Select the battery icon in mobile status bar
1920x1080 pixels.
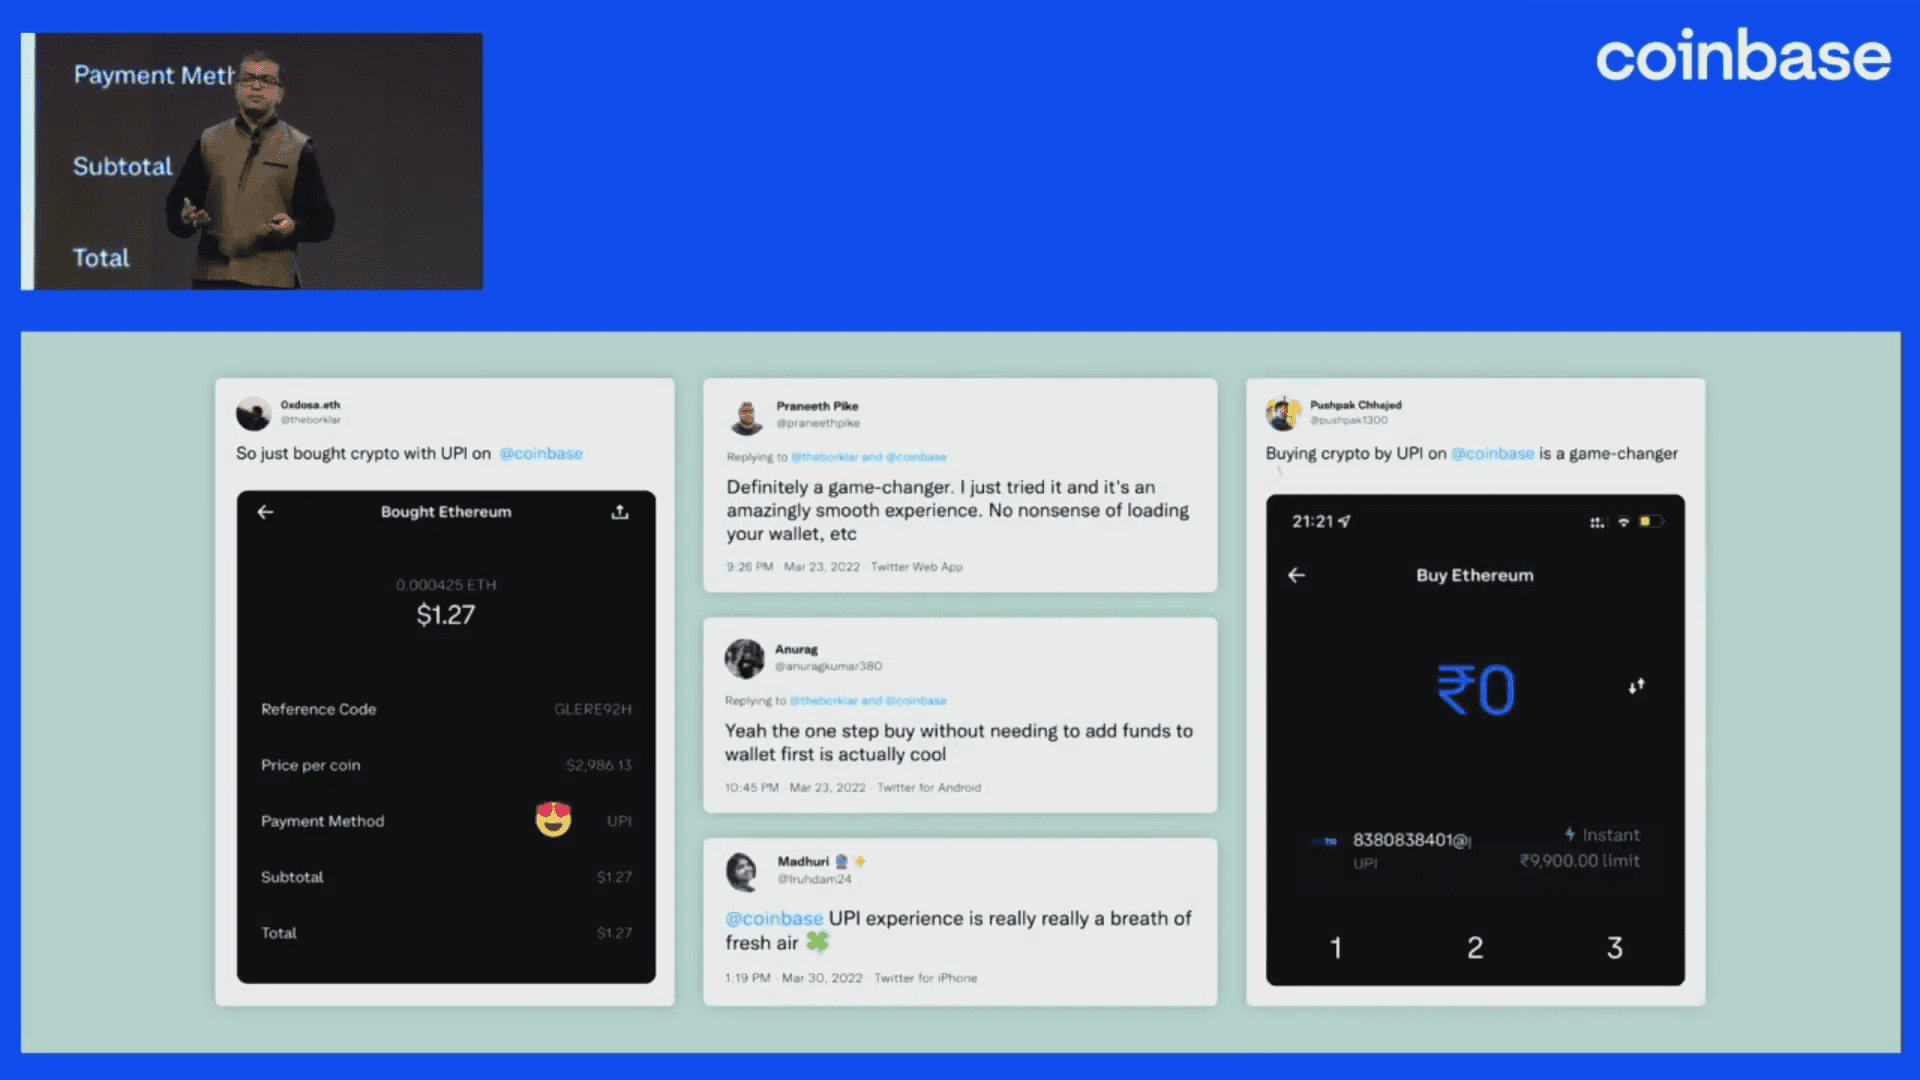click(1651, 520)
